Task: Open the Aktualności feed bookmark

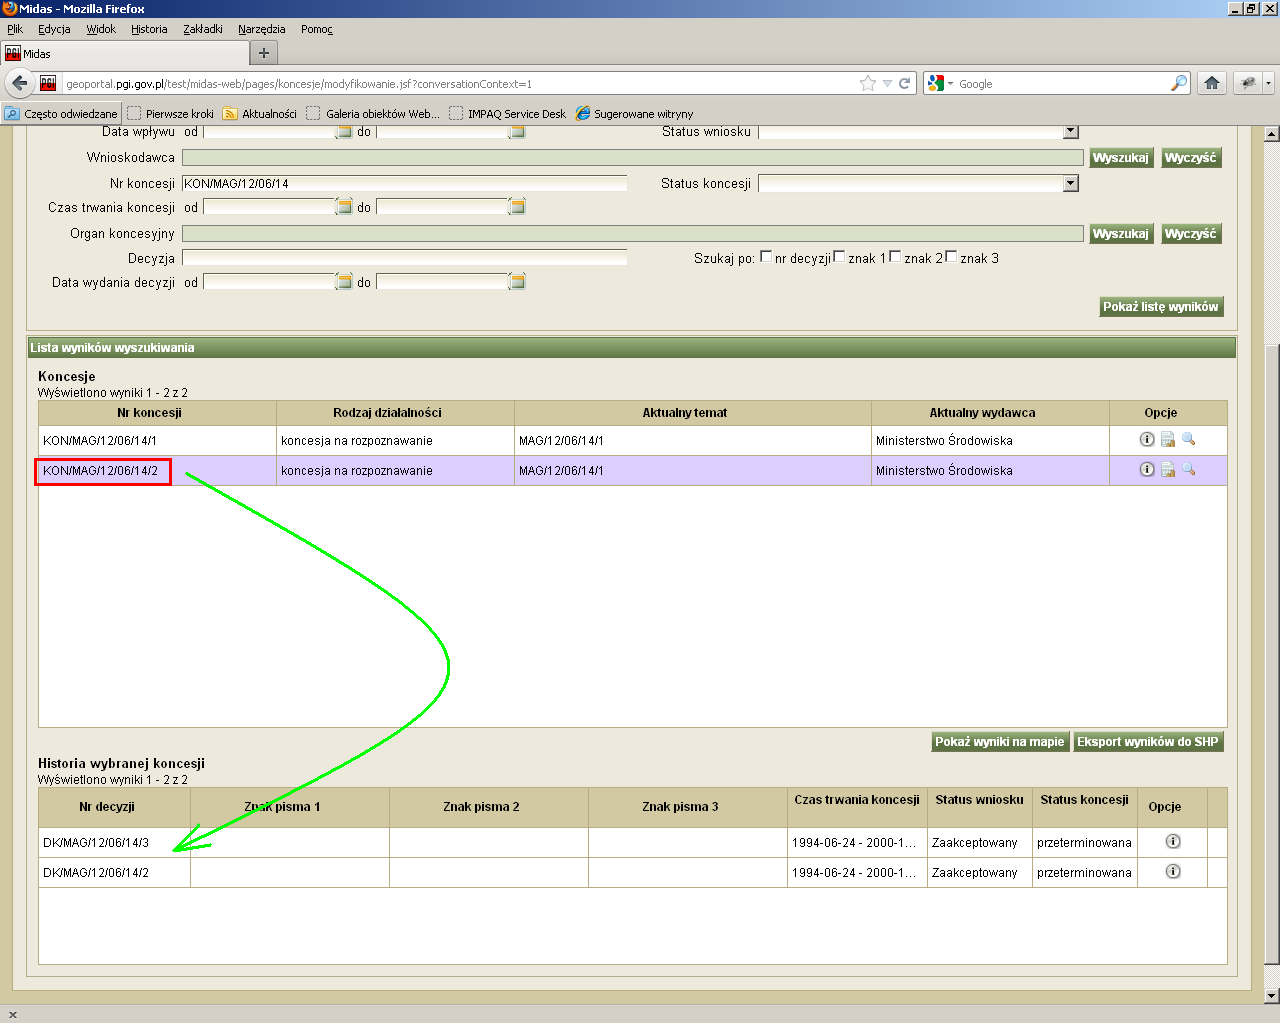Action: click(260, 114)
